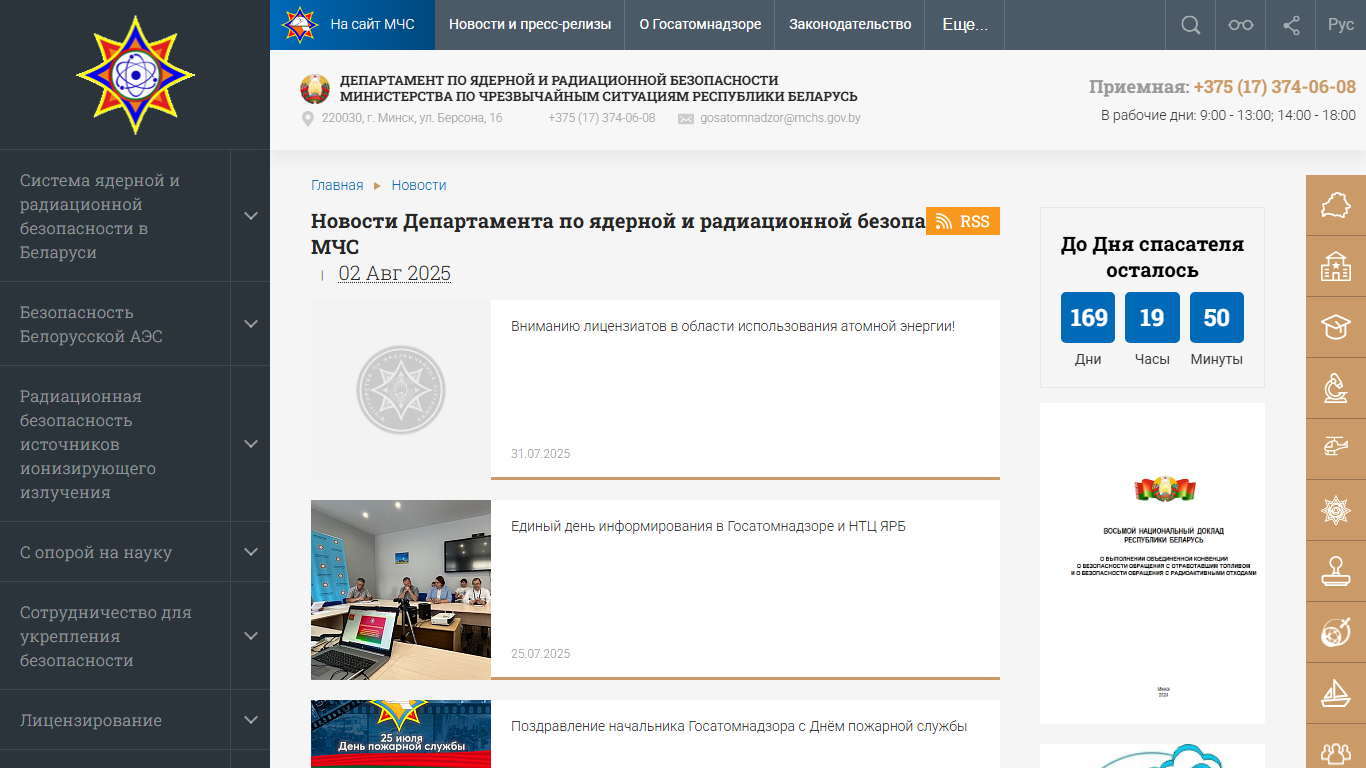Expand the С опорой на науку arrow
This screenshot has height=768, width=1366.
251,552
